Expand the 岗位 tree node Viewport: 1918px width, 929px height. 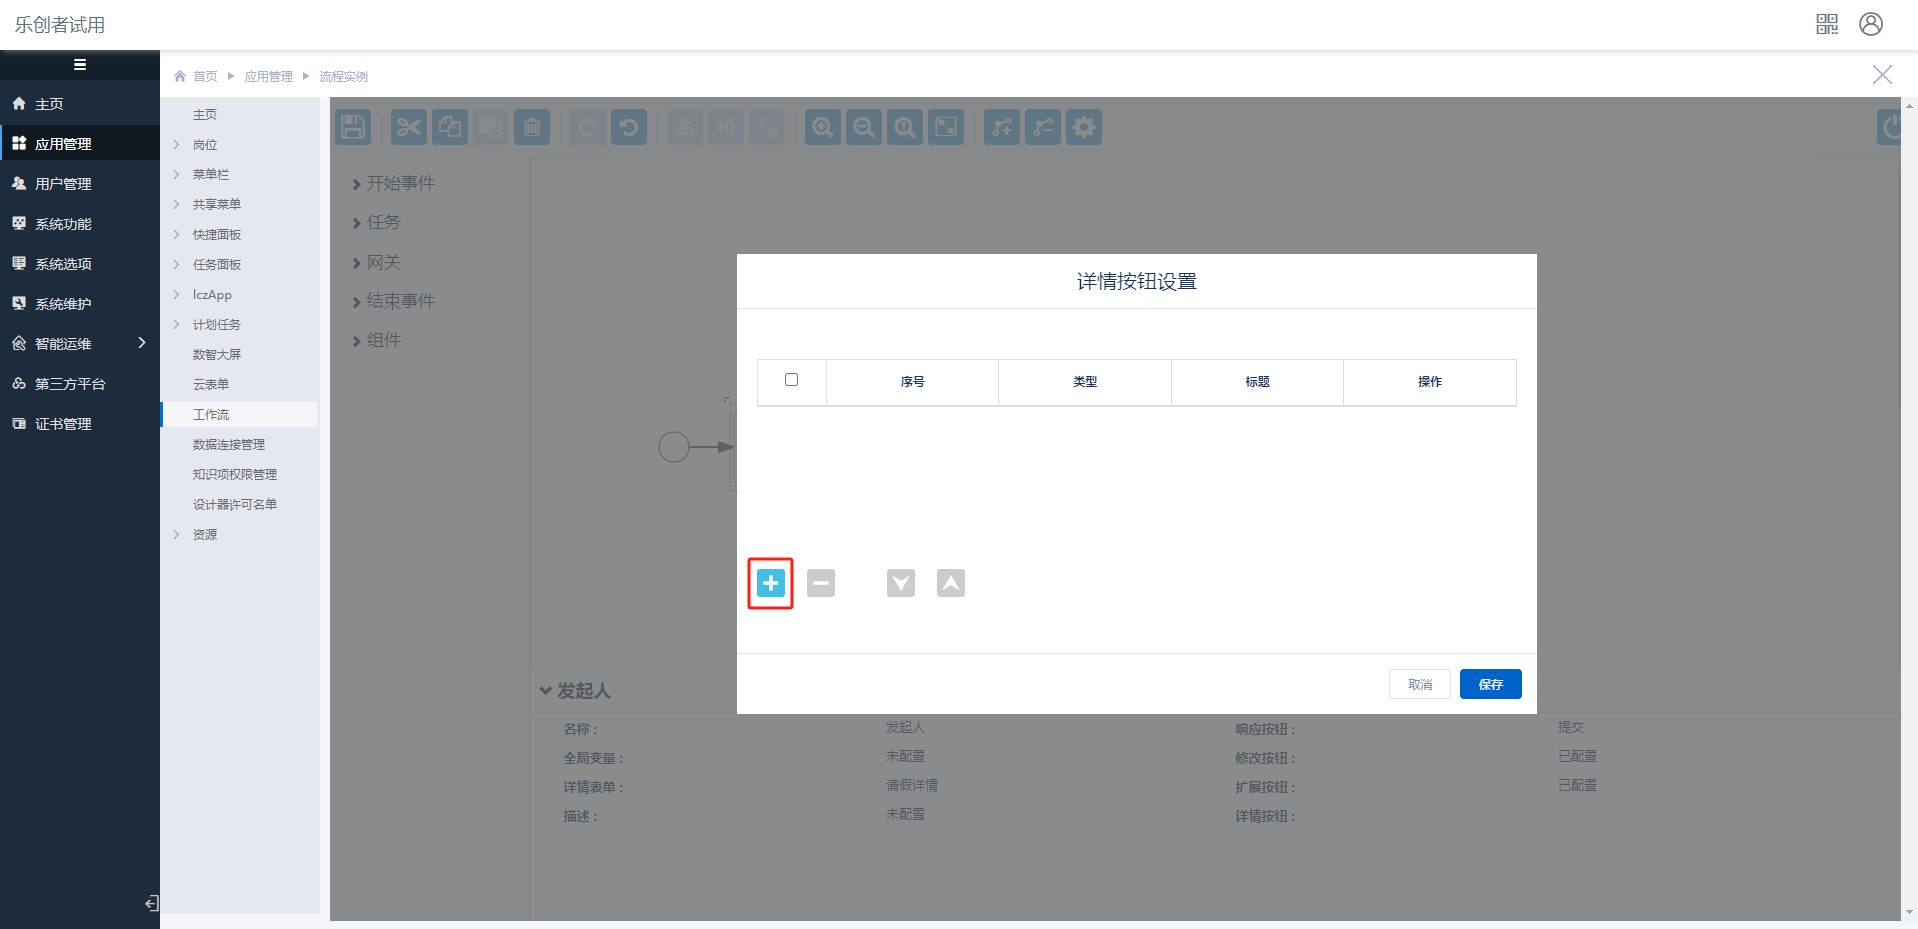point(177,145)
